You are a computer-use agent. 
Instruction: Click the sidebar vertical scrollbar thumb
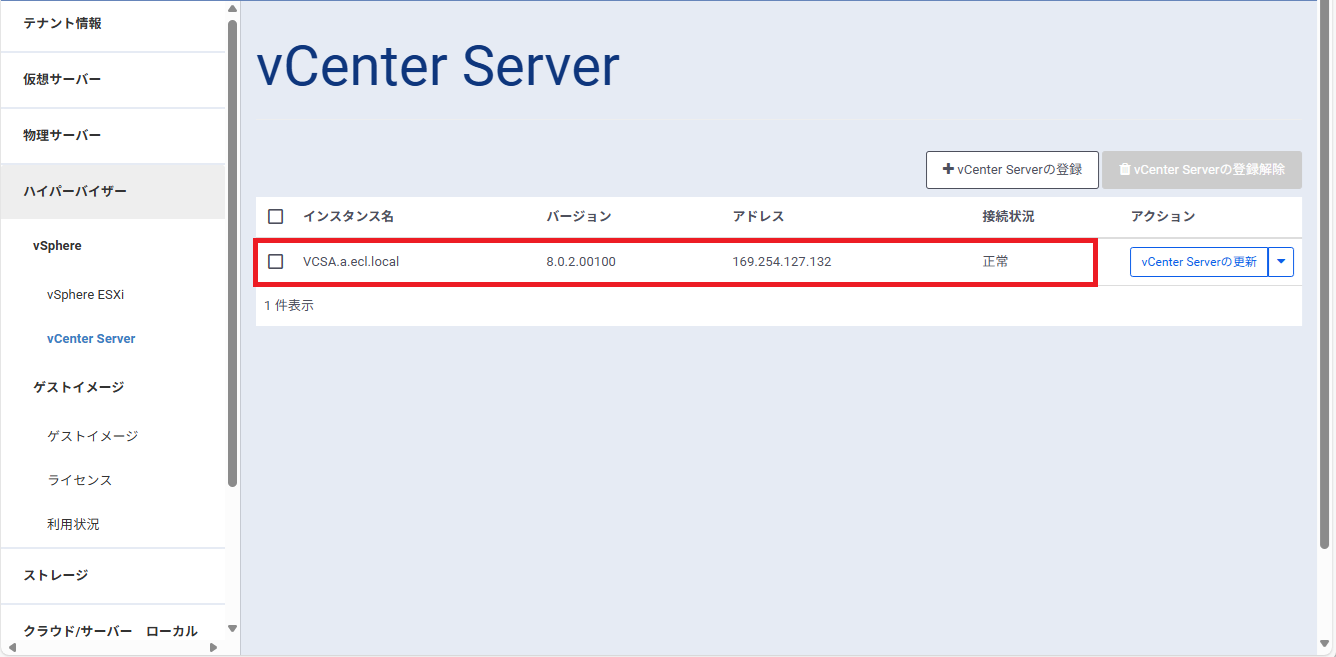coord(233,253)
